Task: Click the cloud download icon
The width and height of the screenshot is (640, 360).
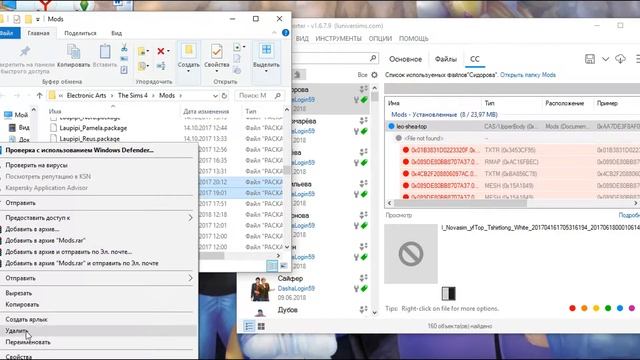Action: click(x=620, y=59)
